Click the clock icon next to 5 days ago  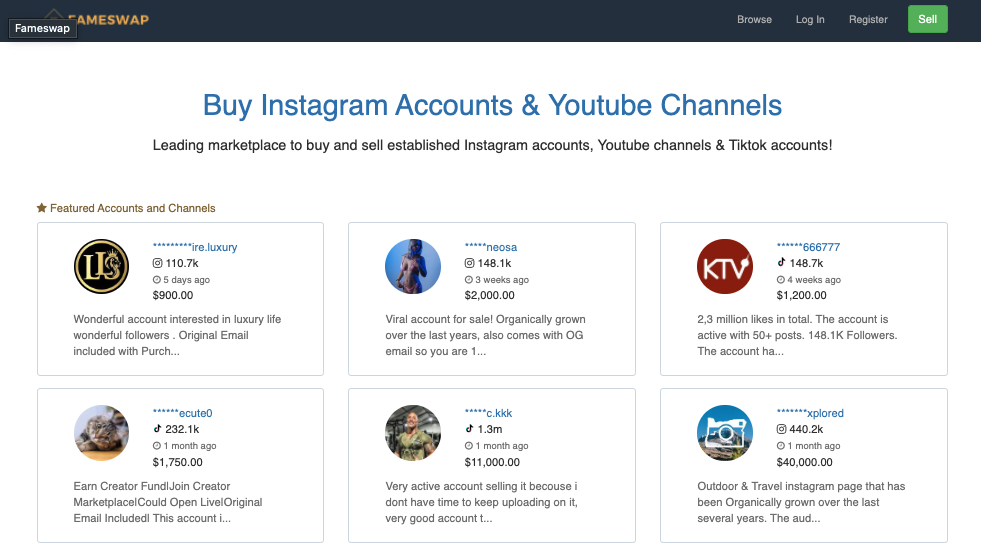tap(157, 280)
